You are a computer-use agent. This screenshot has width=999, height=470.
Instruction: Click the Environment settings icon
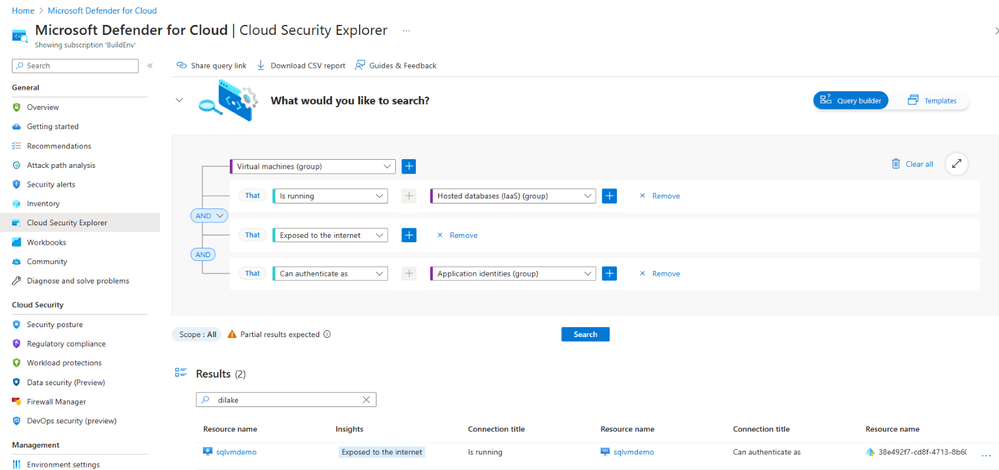[x=17, y=465]
